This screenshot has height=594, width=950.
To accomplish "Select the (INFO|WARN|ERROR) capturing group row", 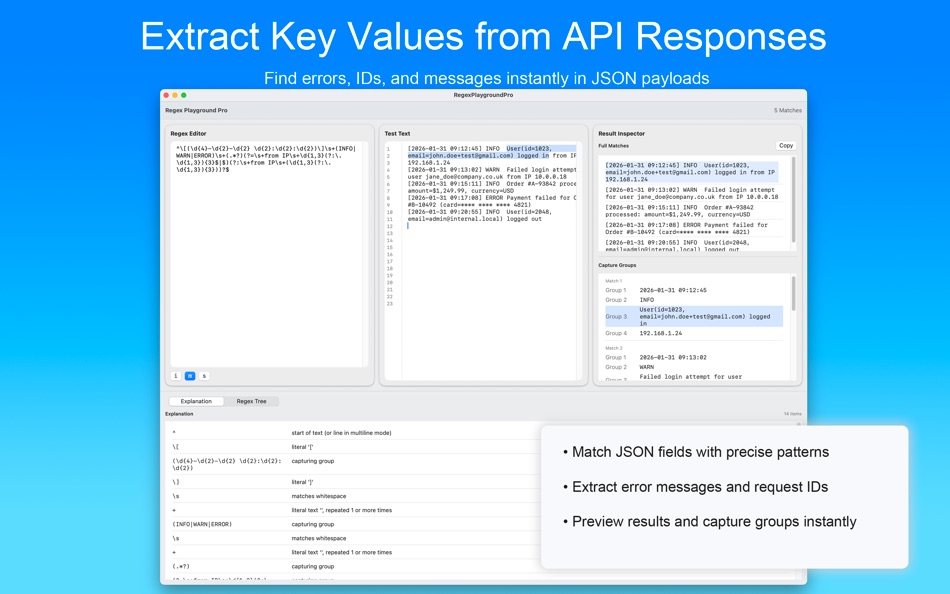I will pos(354,524).
